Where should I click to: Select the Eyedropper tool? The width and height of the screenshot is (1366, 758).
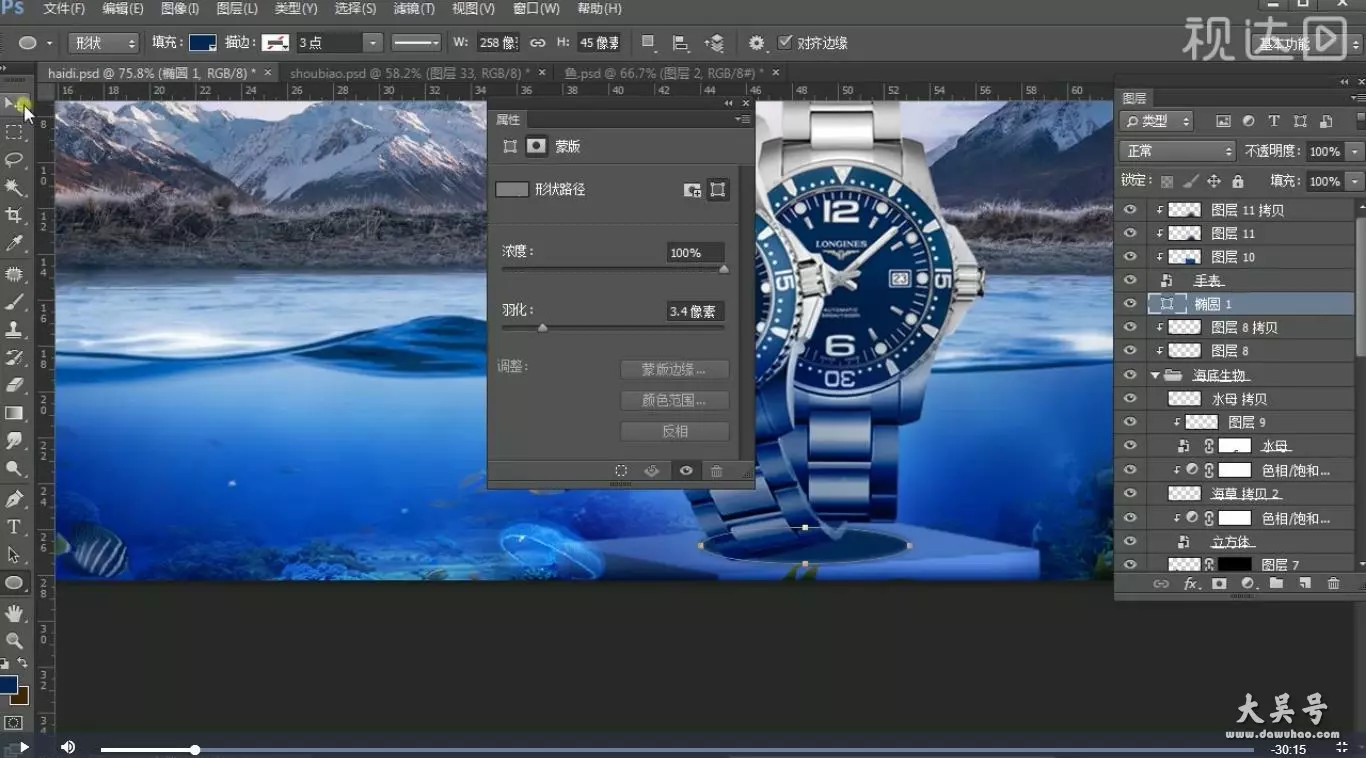[x=14, y=244]
